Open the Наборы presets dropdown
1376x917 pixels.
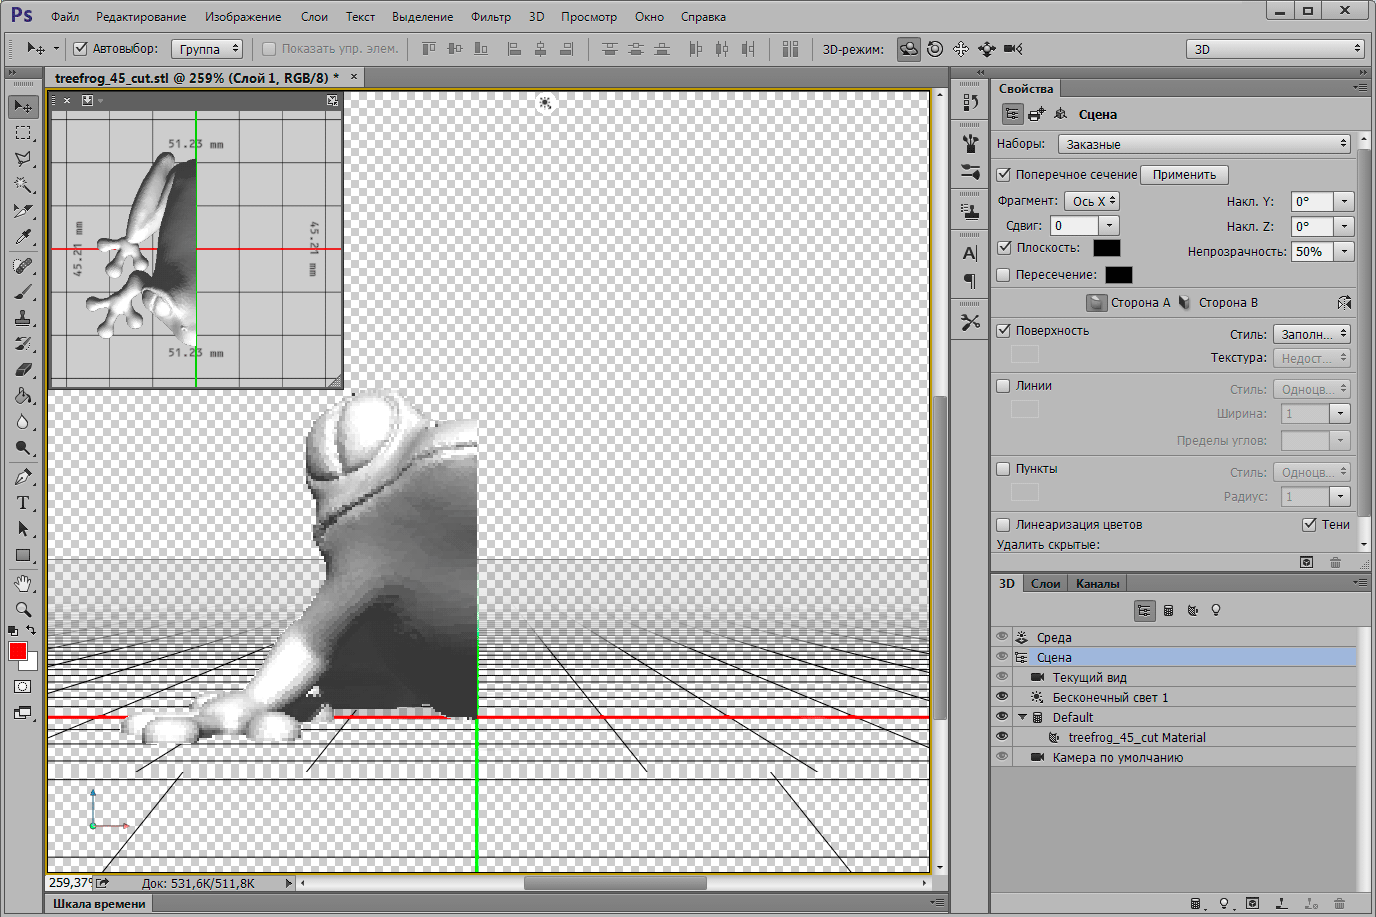[x=1204, y=144]
